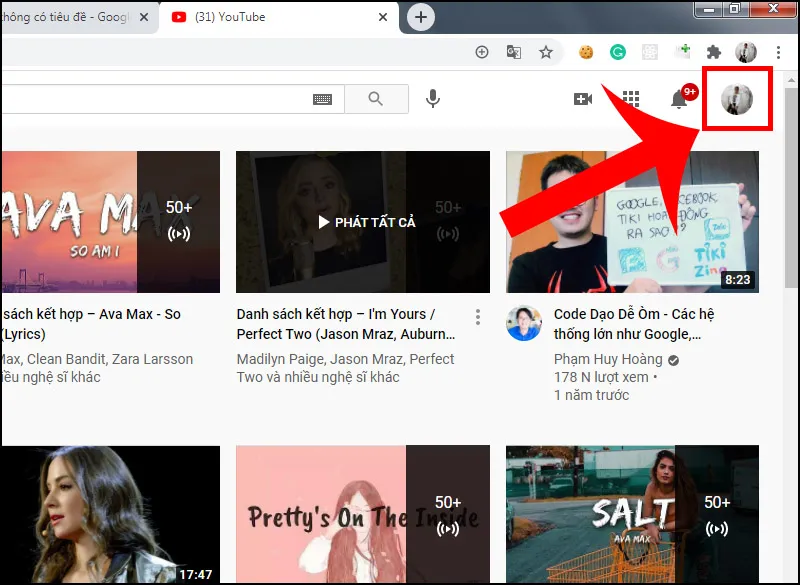Switch to the YouTube tab

point(250,17)
